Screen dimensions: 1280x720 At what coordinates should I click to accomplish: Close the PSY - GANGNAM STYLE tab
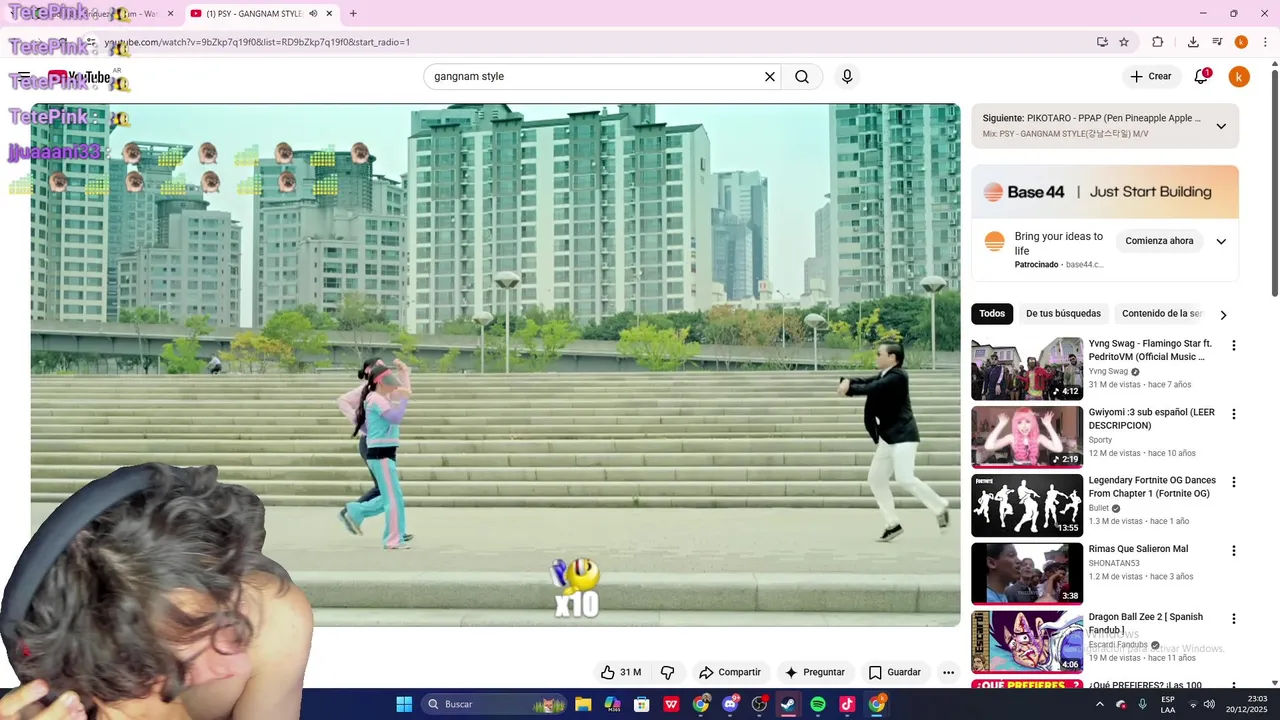tap(329, 14)
